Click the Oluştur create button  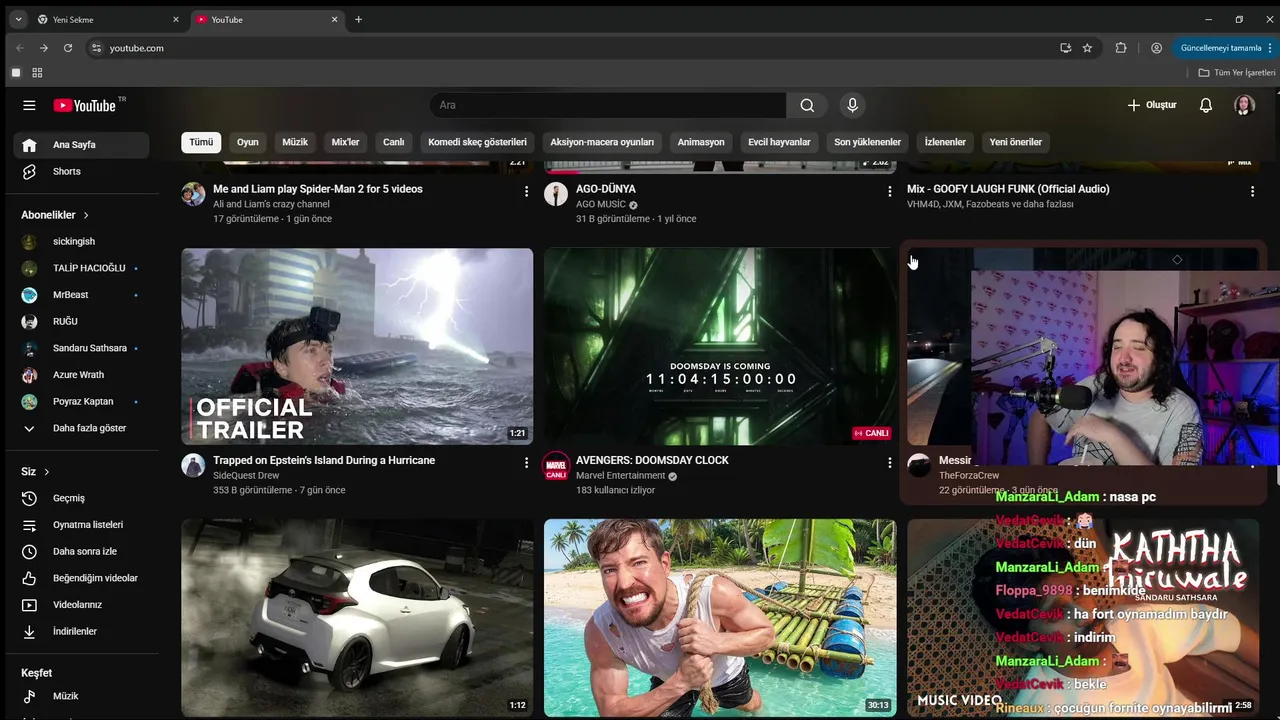coord(1152,105)
